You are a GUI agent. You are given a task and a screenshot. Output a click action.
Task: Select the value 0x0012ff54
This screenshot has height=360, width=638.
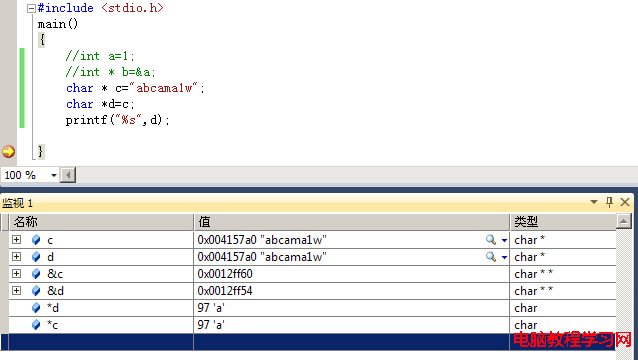tap(225, 291)
